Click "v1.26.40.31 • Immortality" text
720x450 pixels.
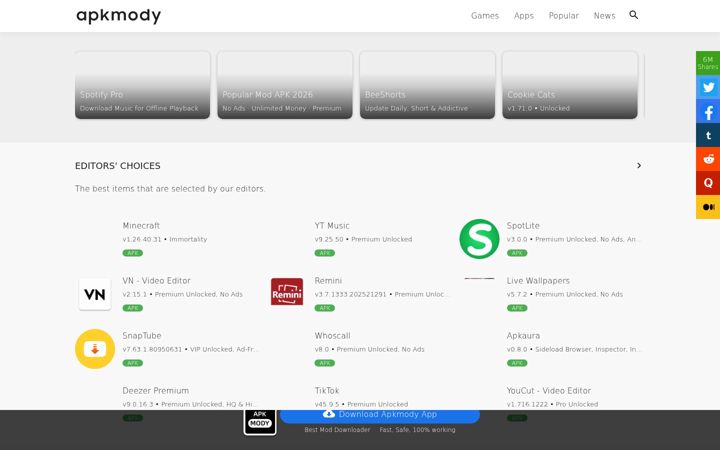[165, 239]
